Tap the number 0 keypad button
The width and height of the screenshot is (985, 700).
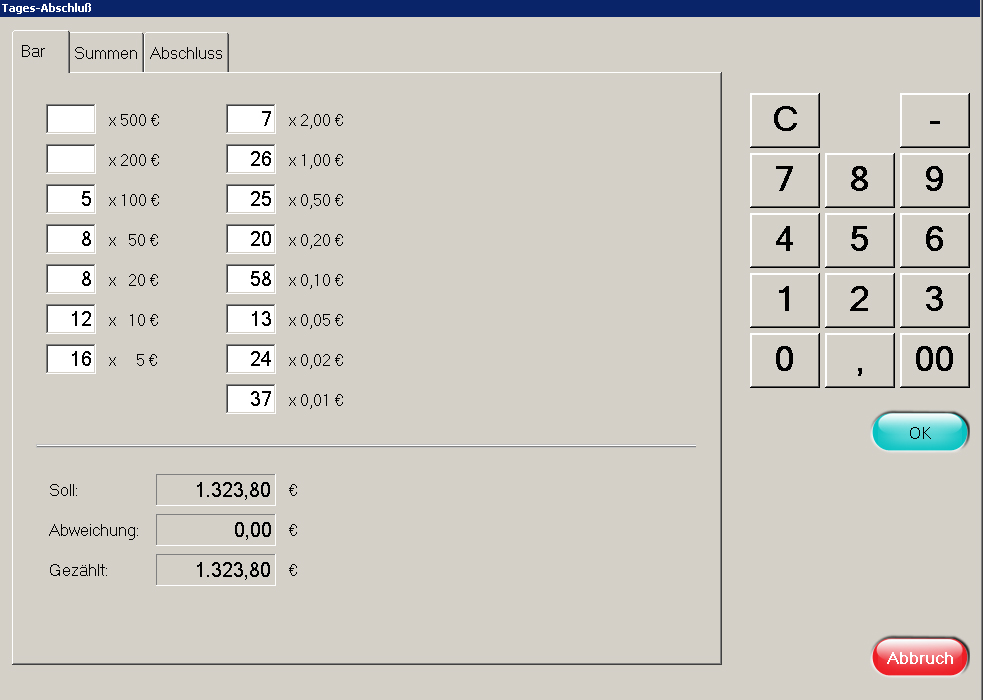[785, 360]
